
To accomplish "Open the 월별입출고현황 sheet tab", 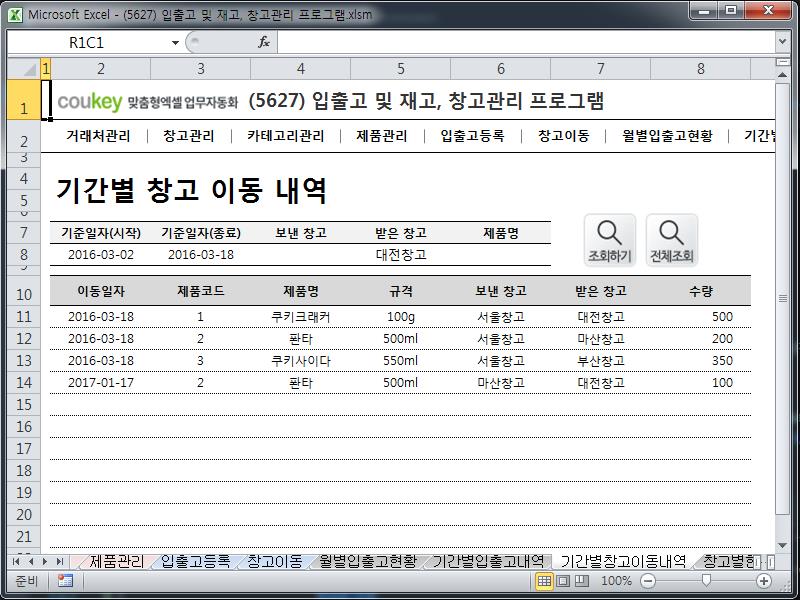I will coord(368,562).
